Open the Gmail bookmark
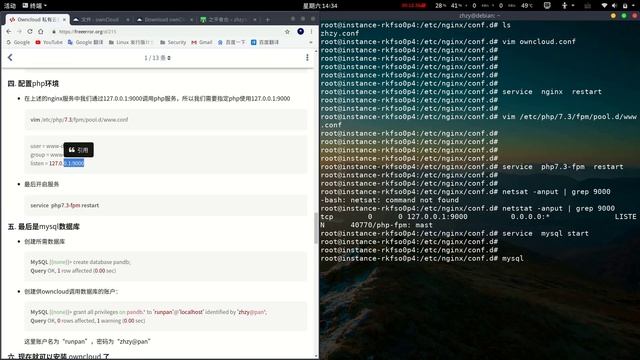 [202, 42]
